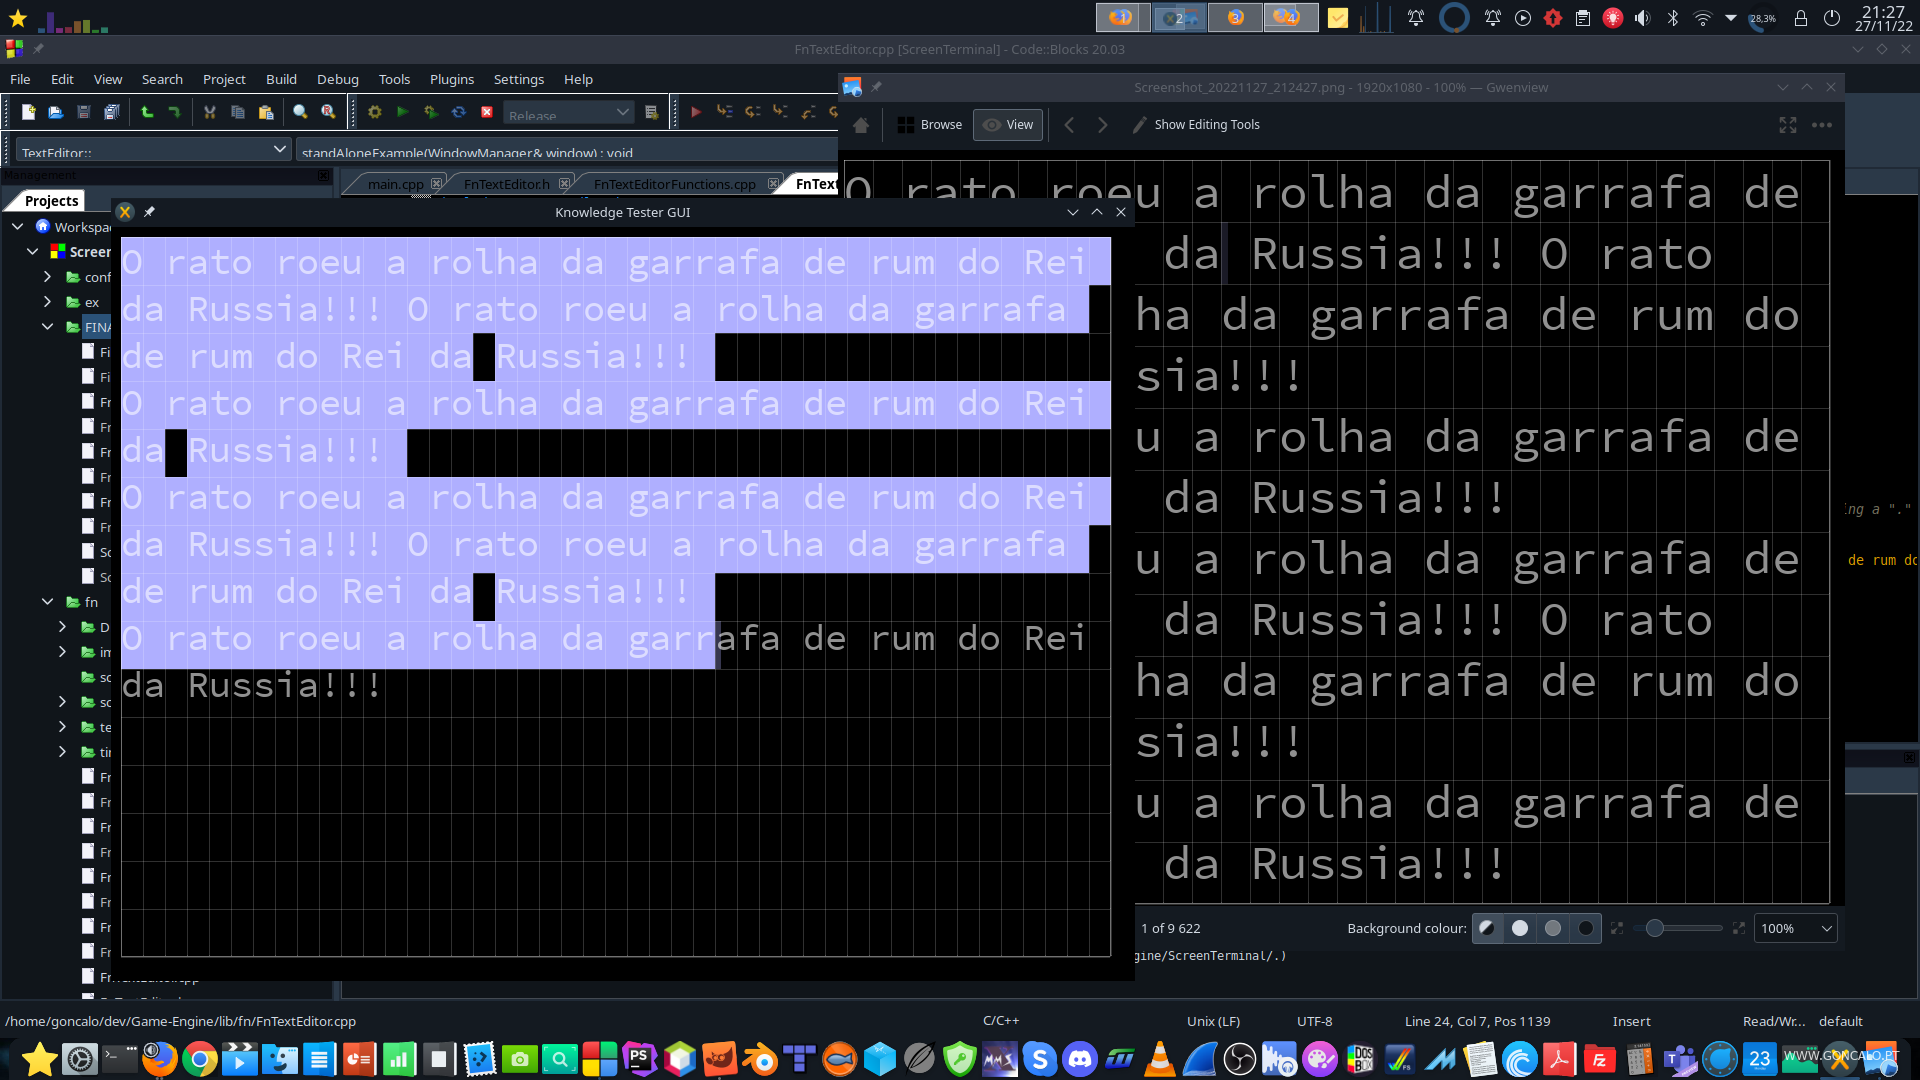The width and height of the screenshot is (1920, 1080).
Task: Click the function signature selector field
Action: (567, 150)
